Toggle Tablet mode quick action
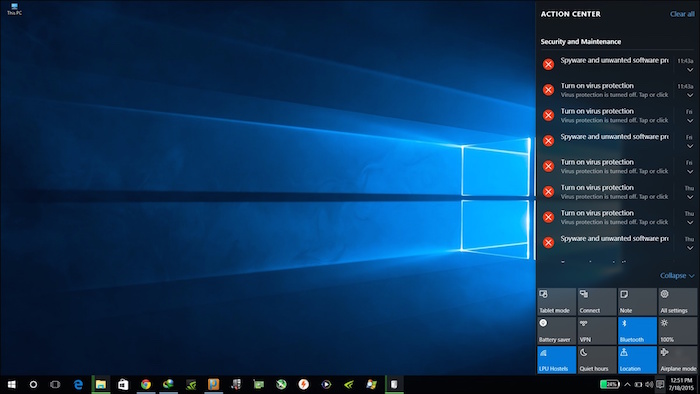Viewport: 700px width, 394px height. pos(556,302)
